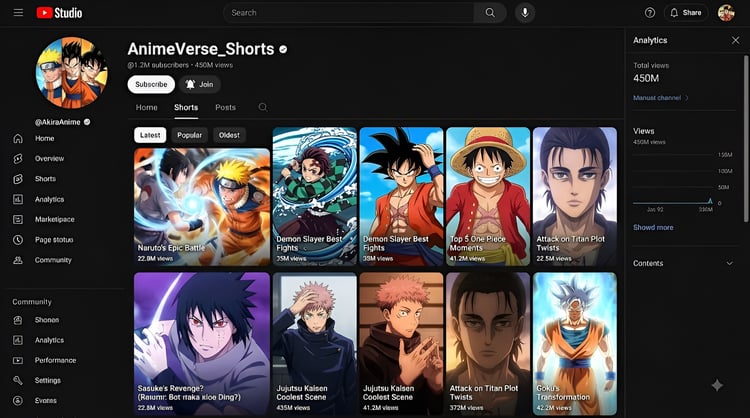Click the Overview sidebar icon

[18, 159]
